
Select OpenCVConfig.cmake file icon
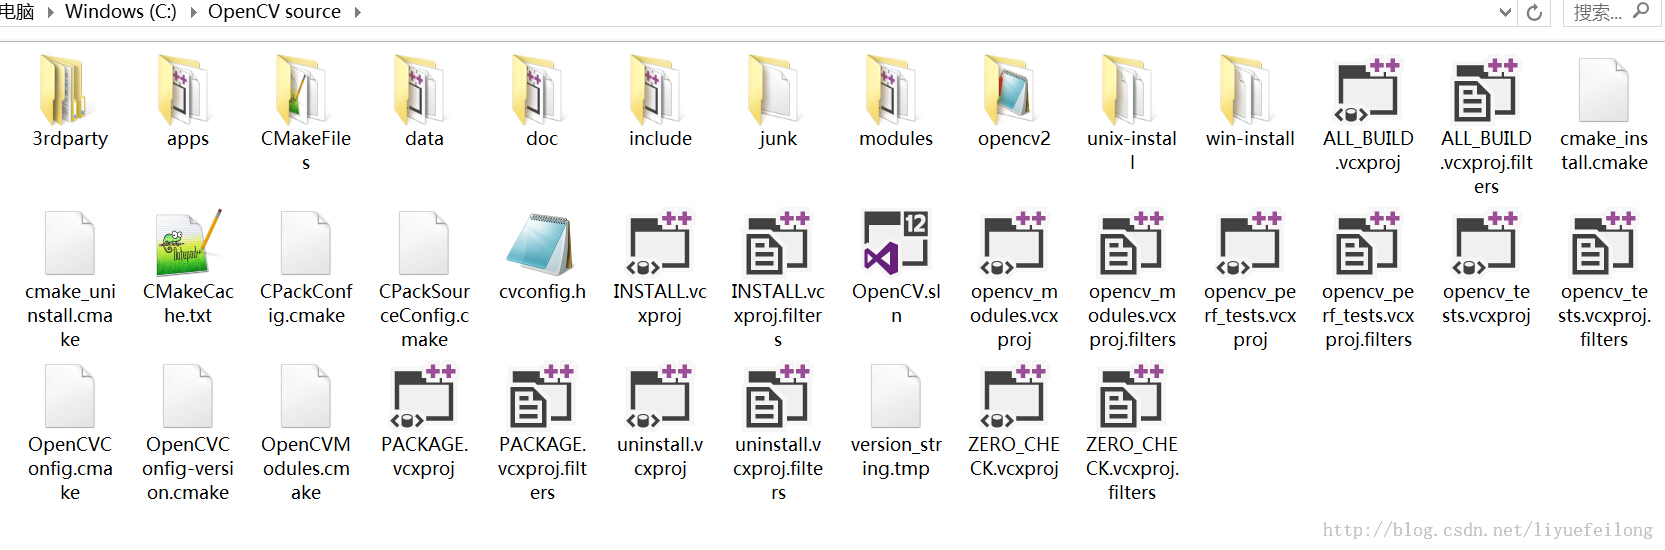(70, 396)
